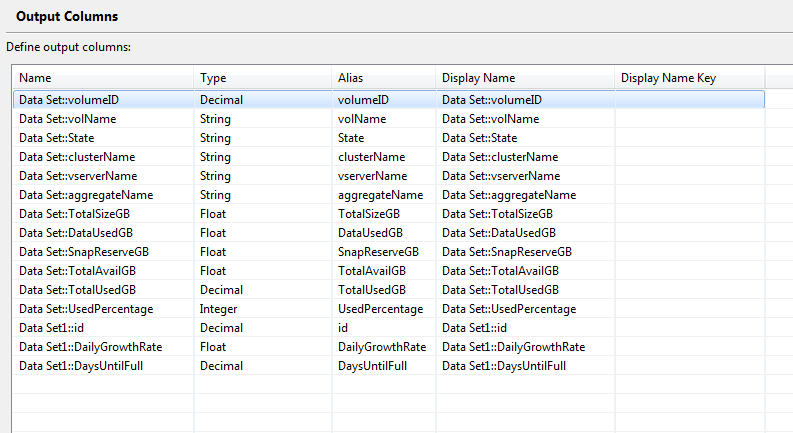Click Display Name cell Data Set::TotalAvailGB
This screenshot has height=433, width=793.
[x=525, y=271]
